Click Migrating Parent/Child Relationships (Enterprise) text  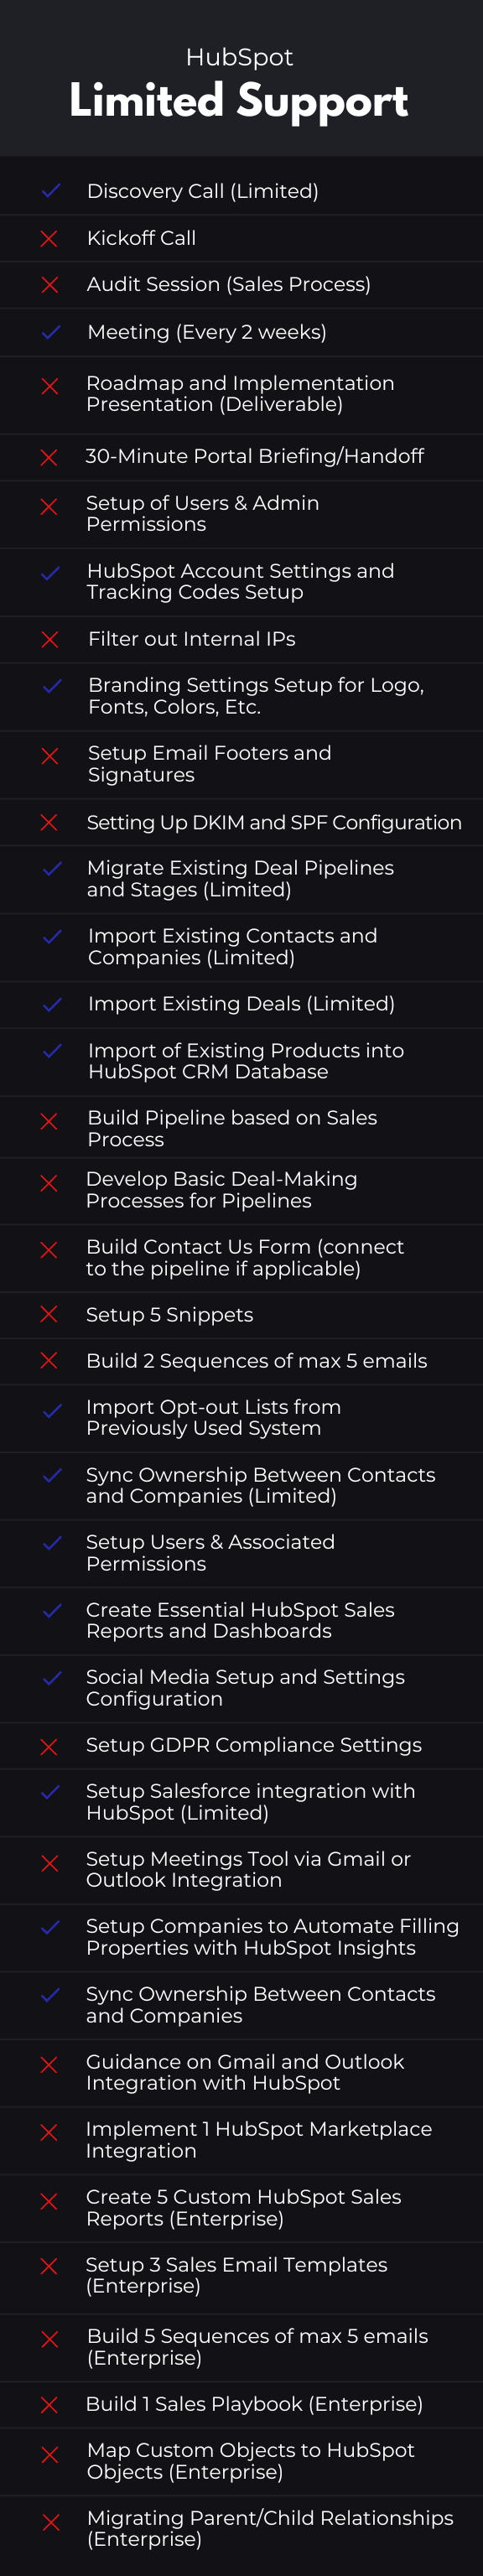(x=270, y=2528)
